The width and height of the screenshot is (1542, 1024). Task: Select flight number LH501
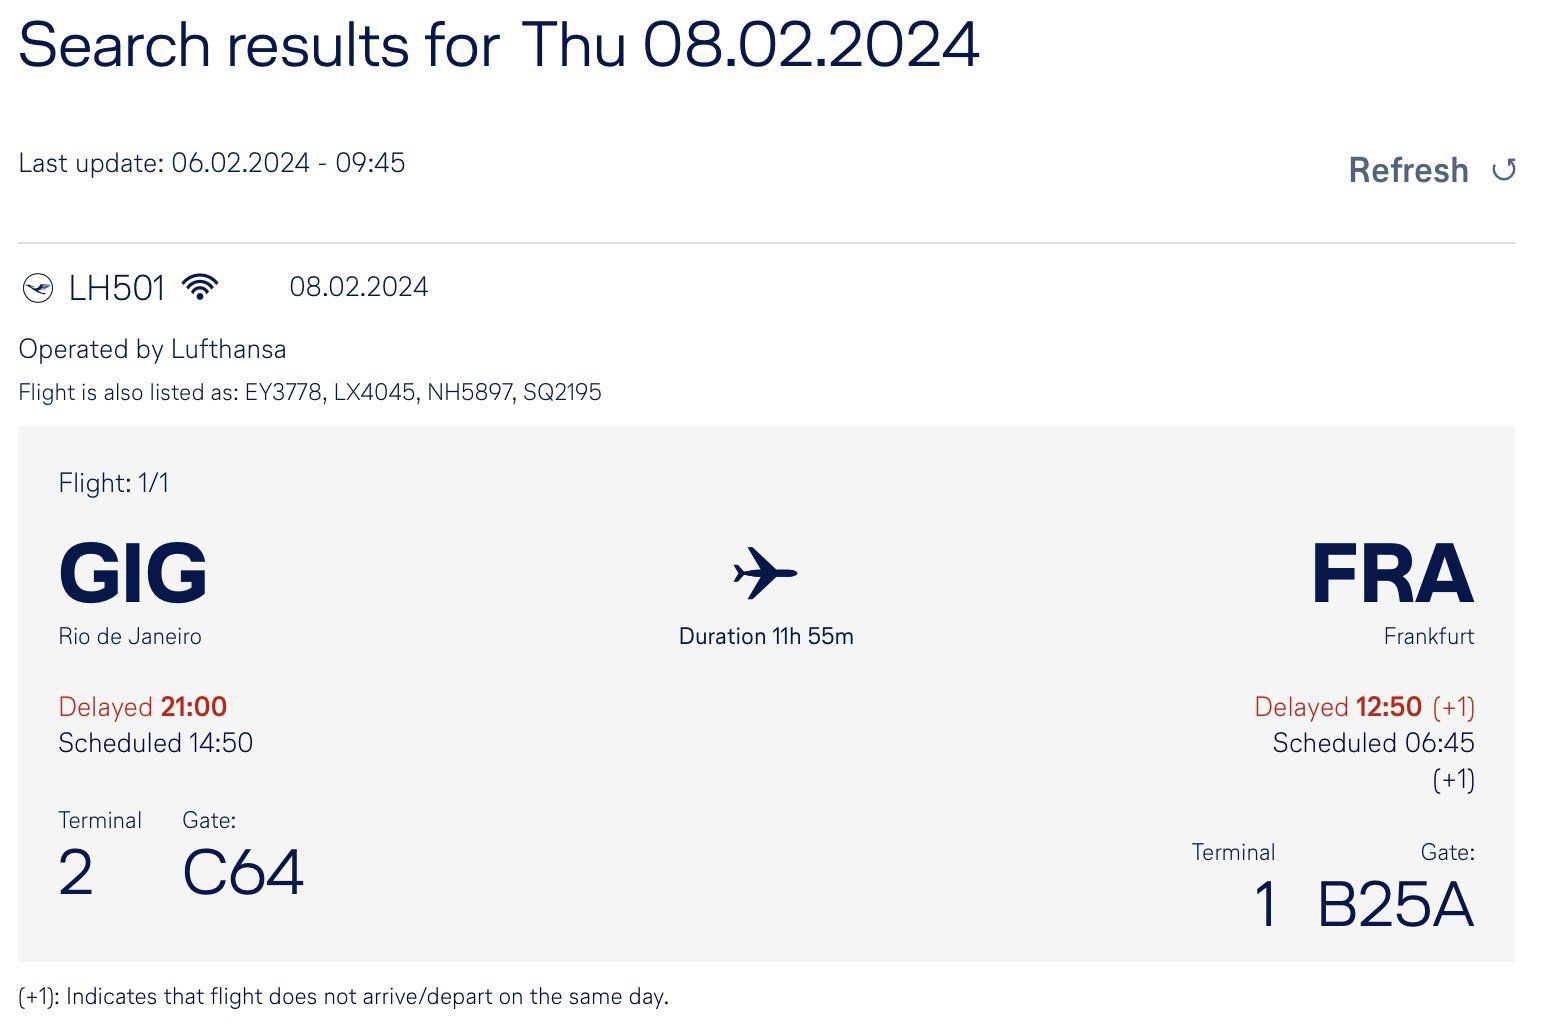pyautogui.click(x=116, y=288)
